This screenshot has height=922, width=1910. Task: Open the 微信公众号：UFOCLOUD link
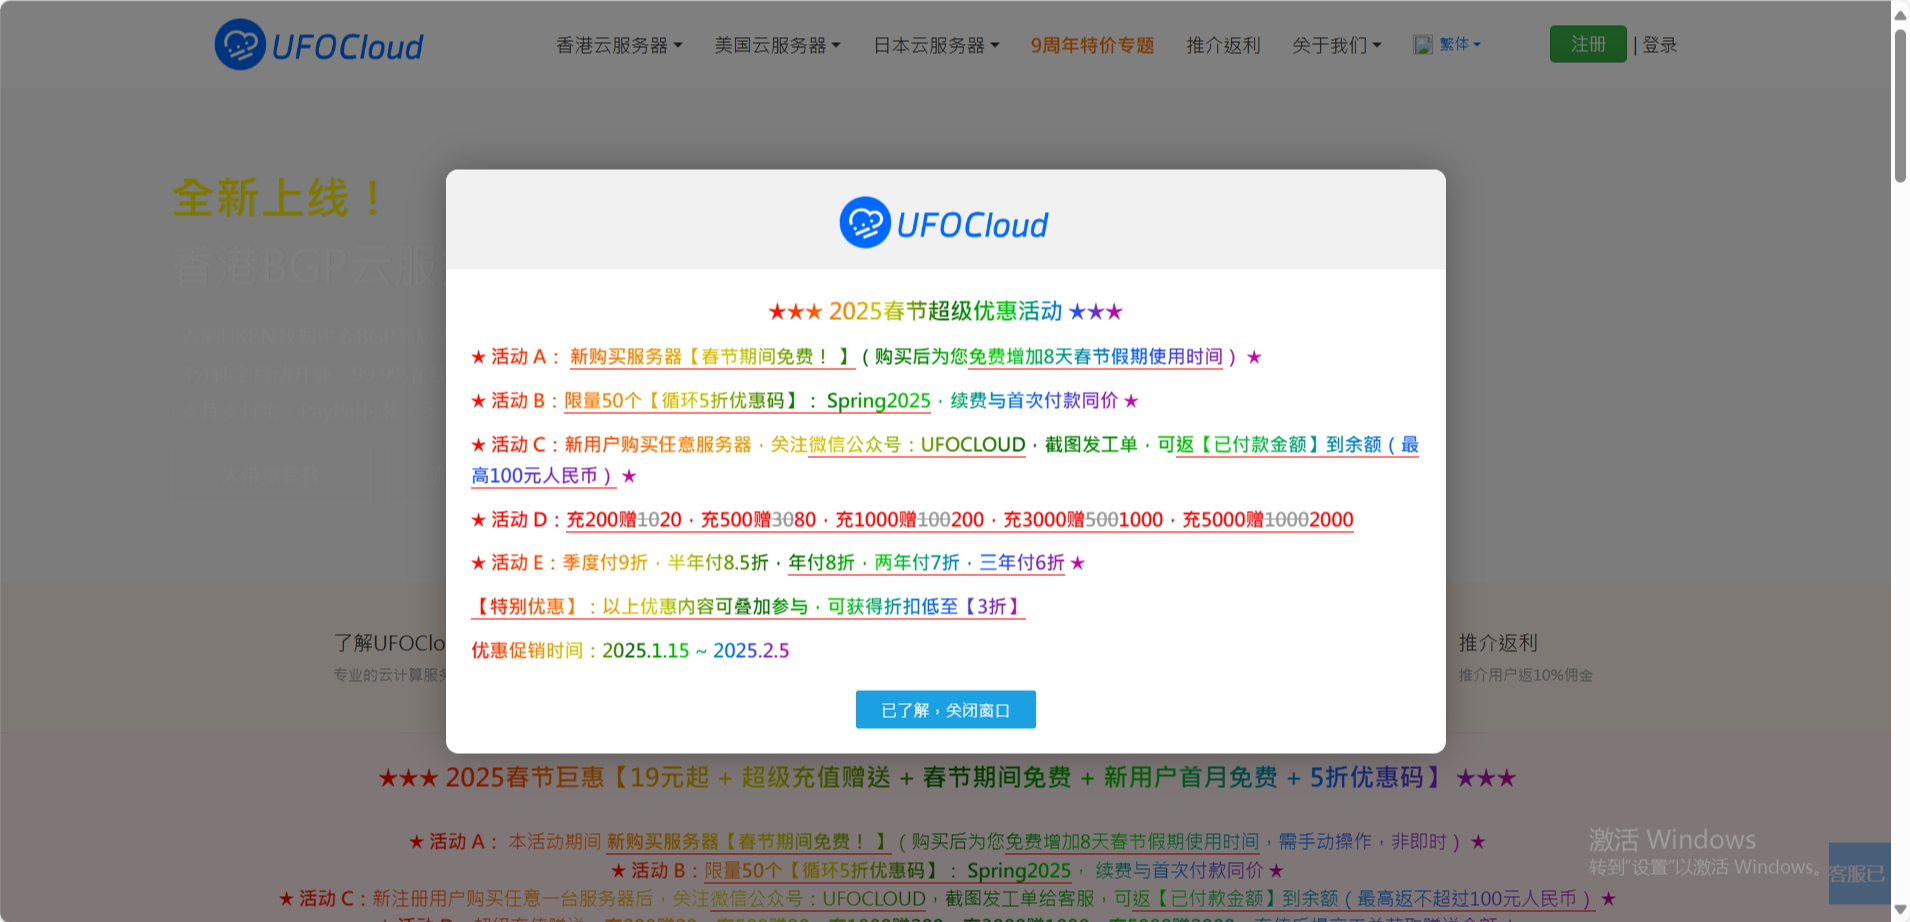(916, 445)
